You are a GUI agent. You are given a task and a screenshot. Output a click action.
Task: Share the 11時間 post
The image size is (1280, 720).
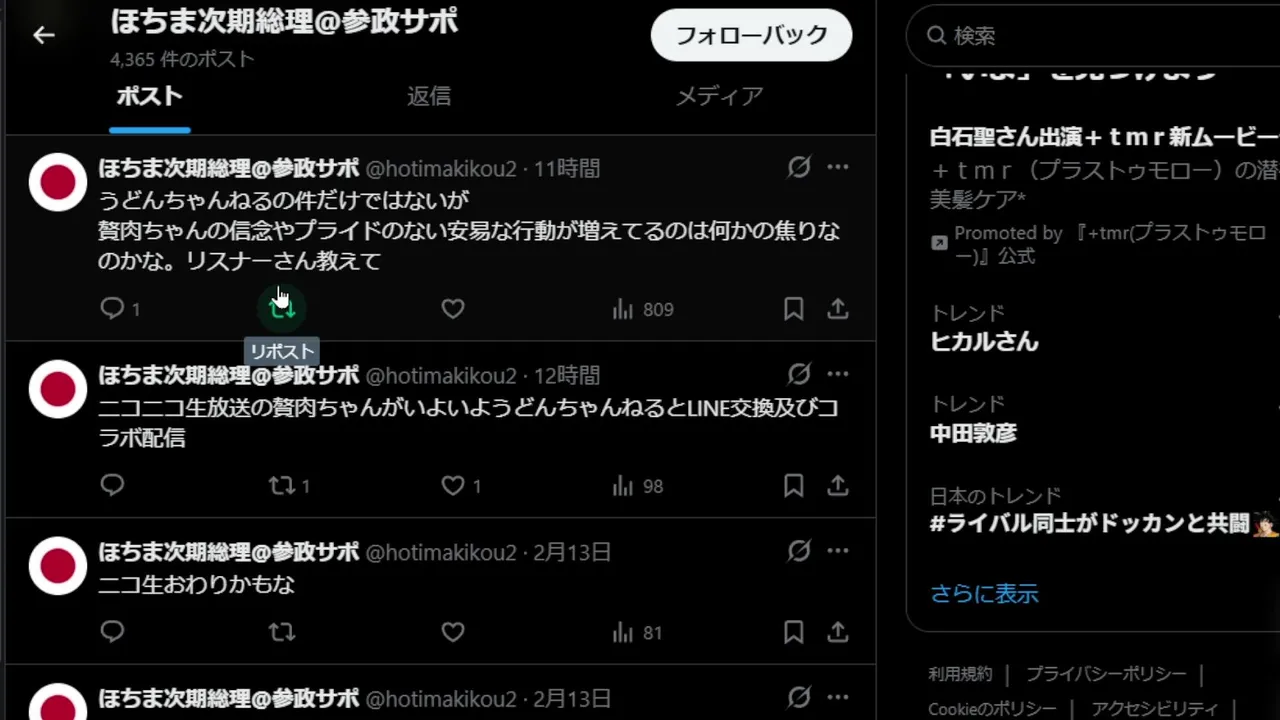pos(838,309)
